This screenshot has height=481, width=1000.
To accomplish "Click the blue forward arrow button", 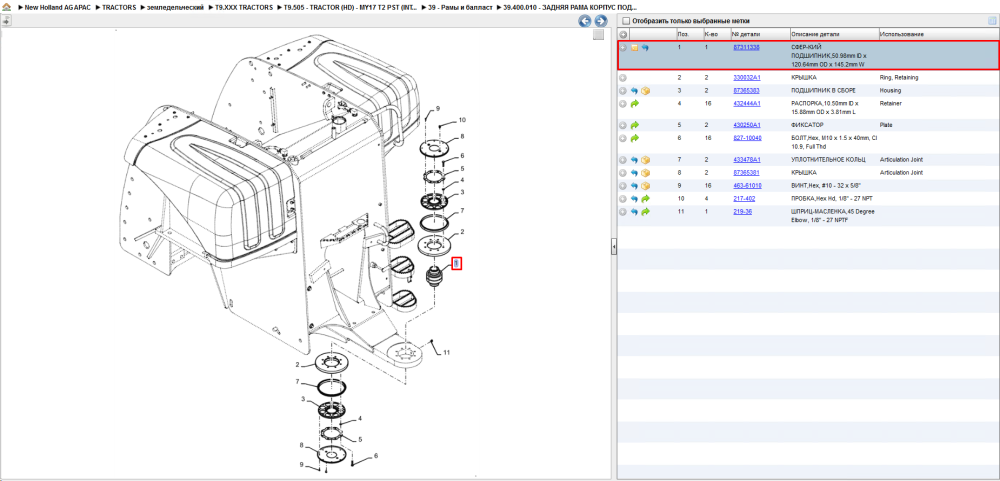I will [599, 21].
